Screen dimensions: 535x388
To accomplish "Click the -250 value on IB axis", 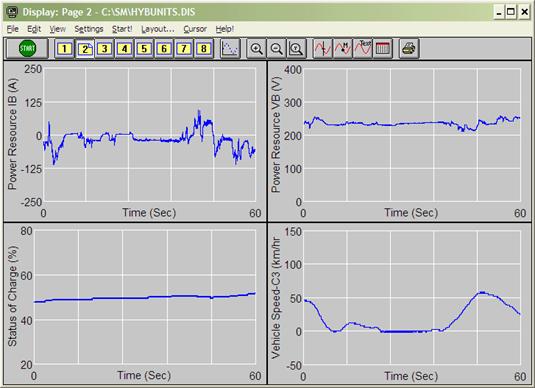I will coord(31,202).
